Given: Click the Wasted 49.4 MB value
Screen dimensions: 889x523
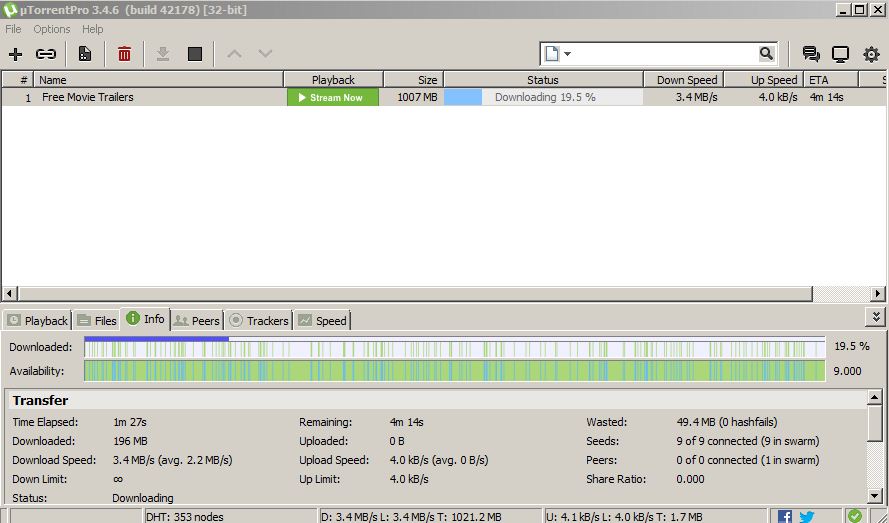Looking at the screenshot, I should pyautogui.click(x=727, y=422).
